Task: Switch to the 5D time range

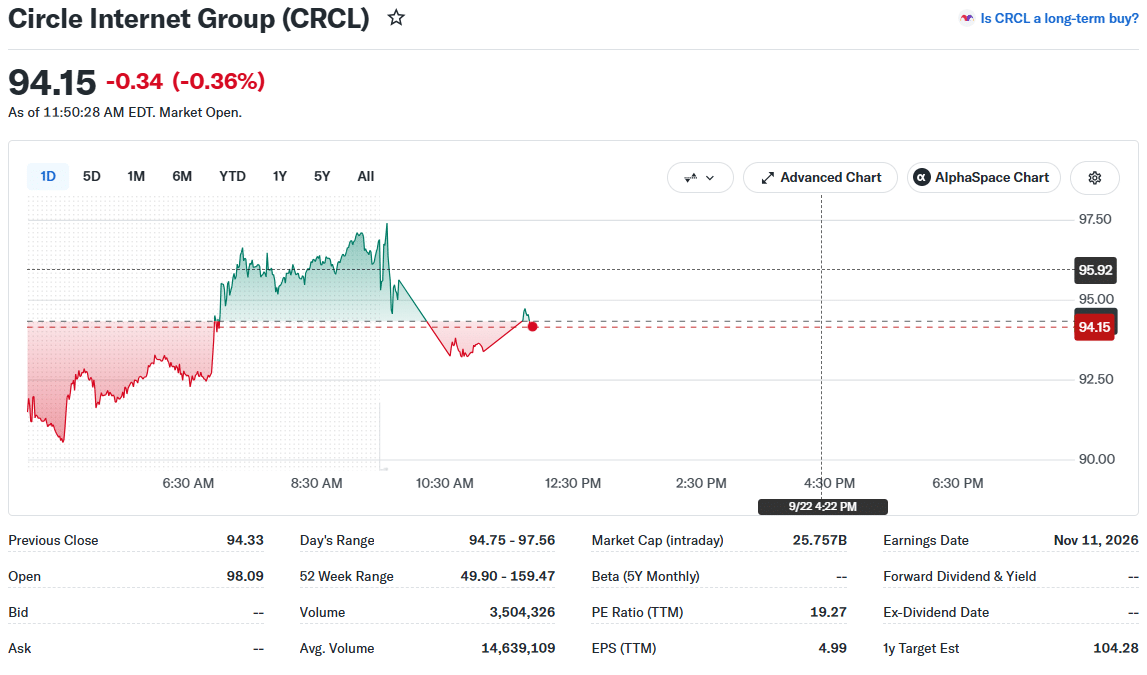Action: coord(91,176)
